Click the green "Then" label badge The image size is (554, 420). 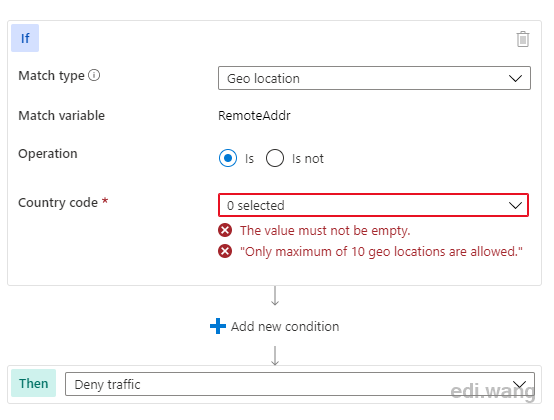(x=34, y=383)
